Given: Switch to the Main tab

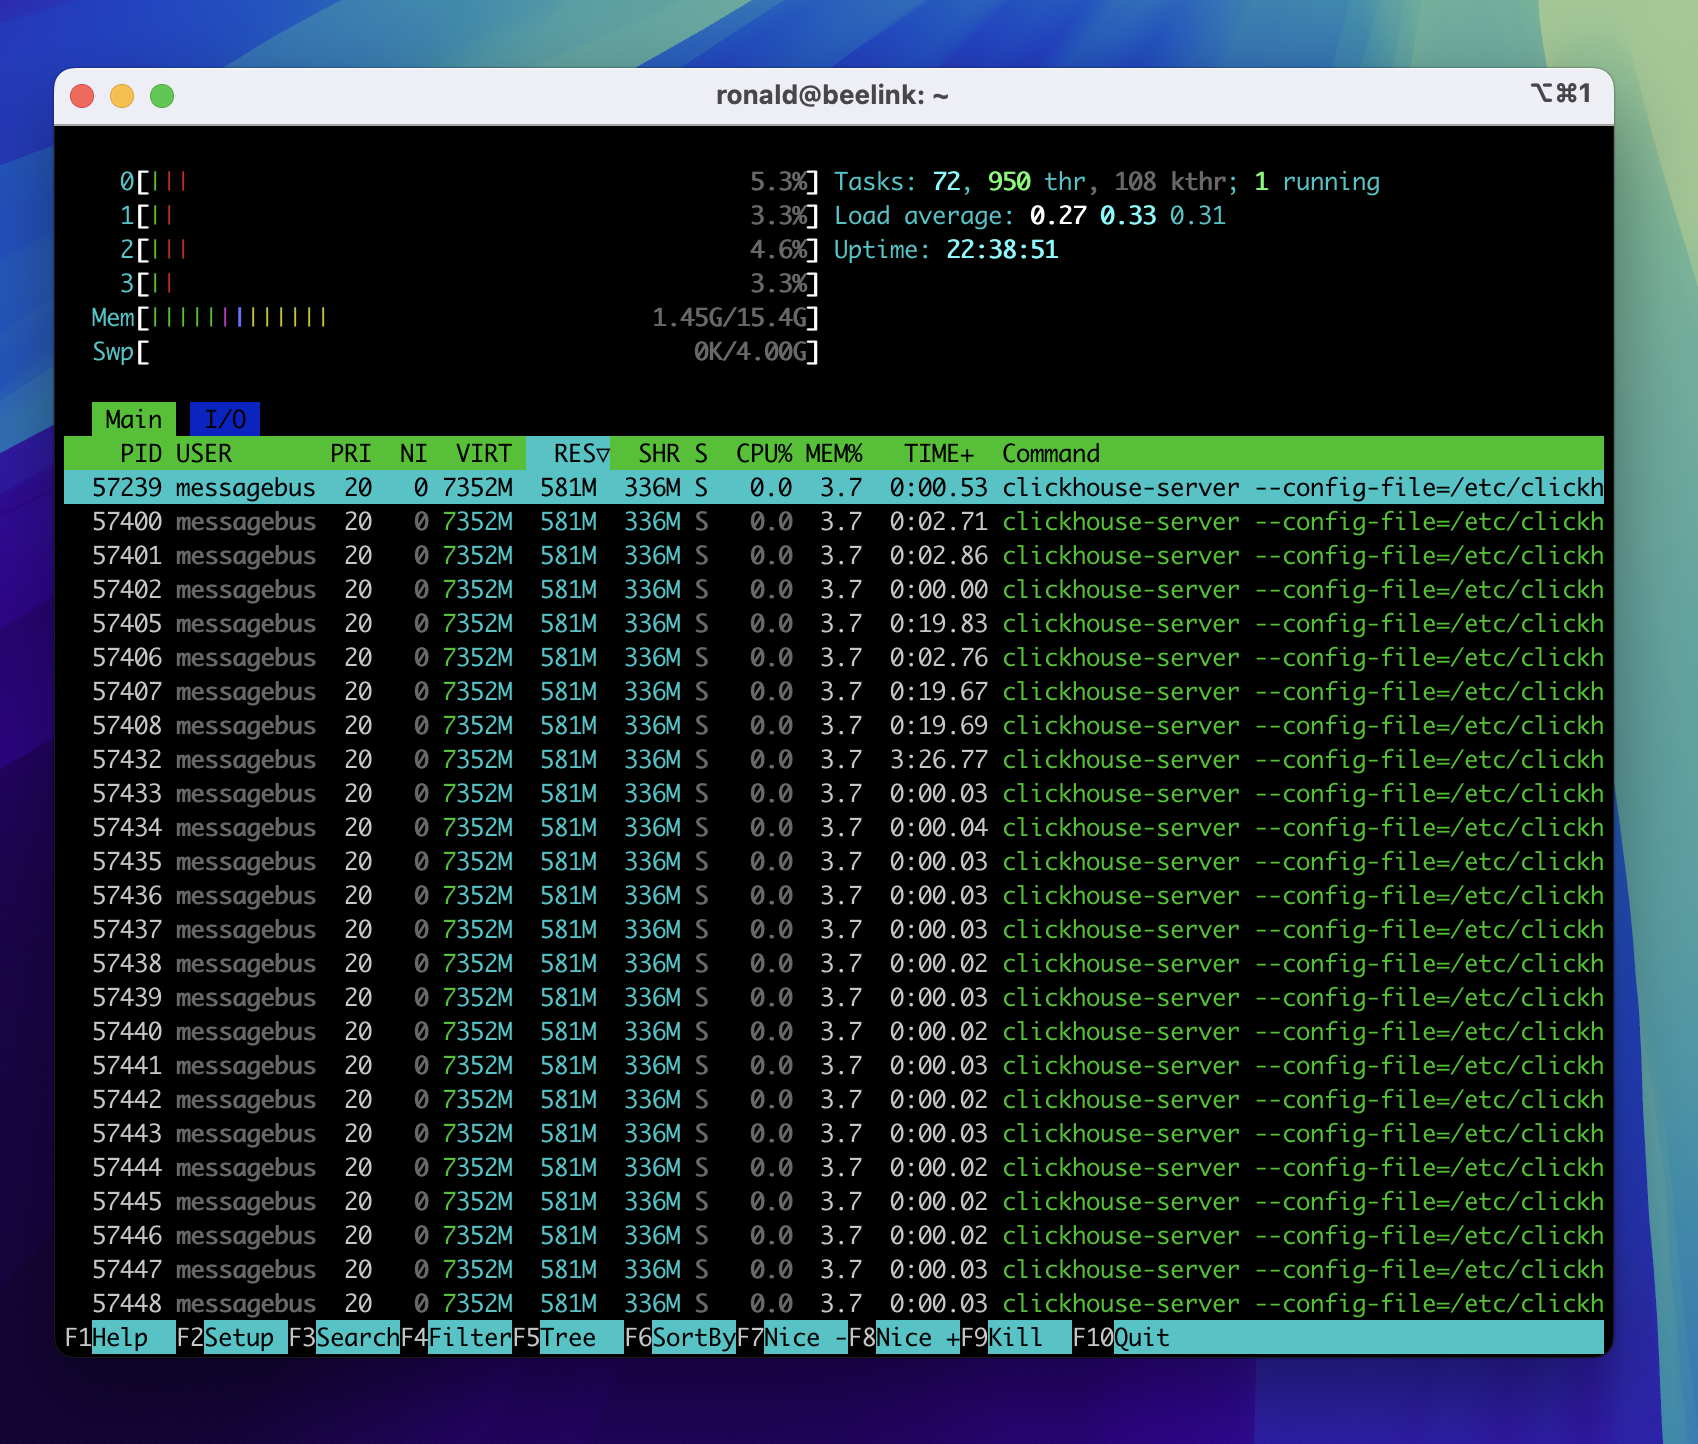Looking at the screenshot, I should 133,419.
